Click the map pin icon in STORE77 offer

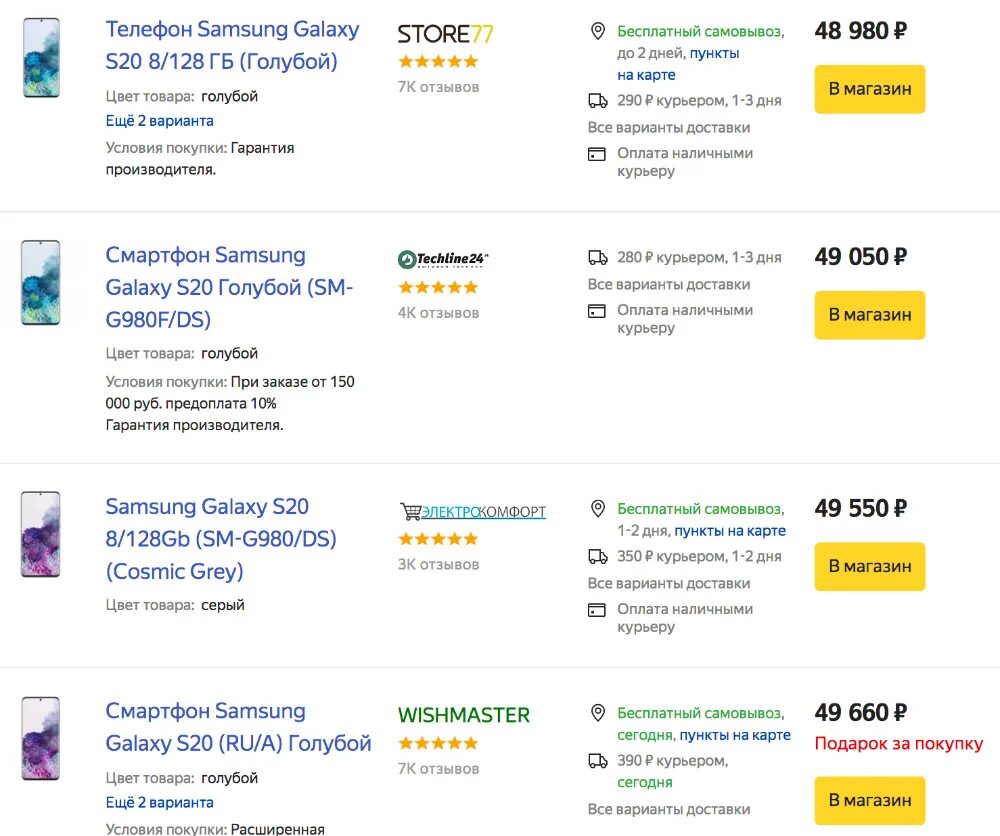click(x=598, y=31)
